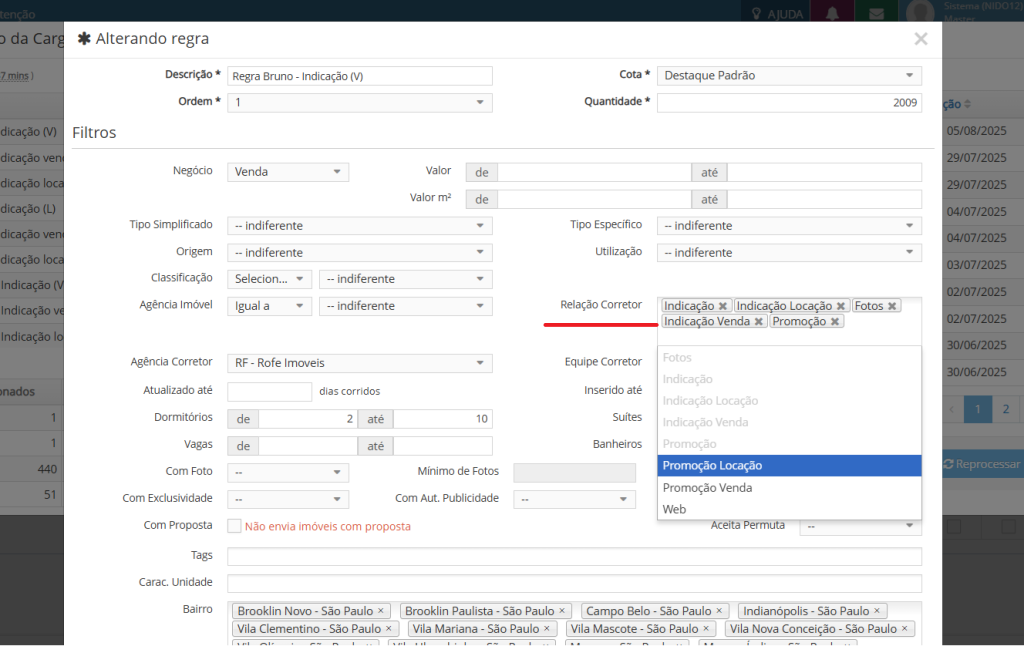Expand the Com Foto dropdown
1024x646 pixels.
tap(288, 472)
